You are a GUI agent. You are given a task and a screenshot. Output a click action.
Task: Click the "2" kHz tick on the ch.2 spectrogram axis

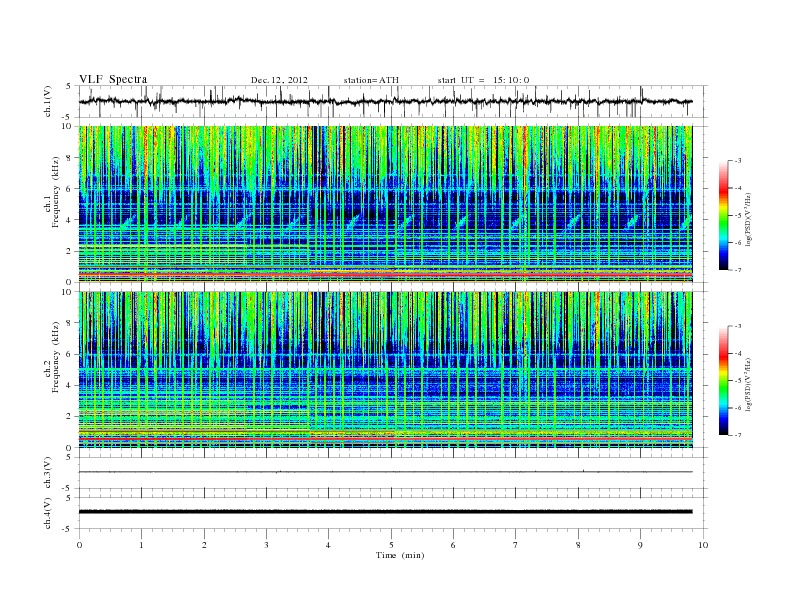[69, 417]
